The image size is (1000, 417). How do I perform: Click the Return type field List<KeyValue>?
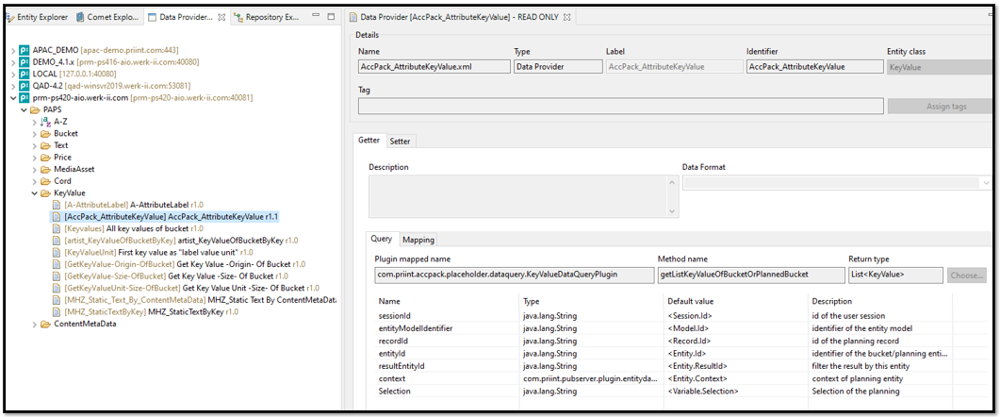(x=895, y=275)
